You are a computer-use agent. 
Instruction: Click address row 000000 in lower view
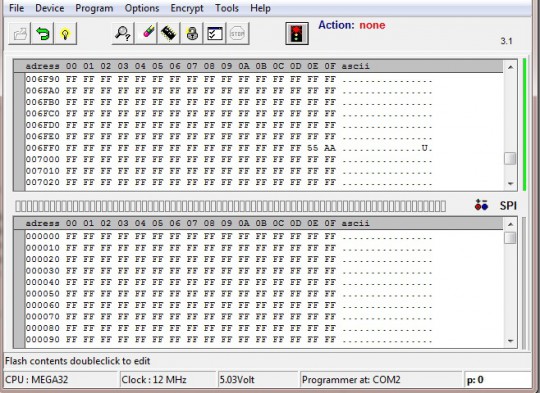click(x=229, y=236)
